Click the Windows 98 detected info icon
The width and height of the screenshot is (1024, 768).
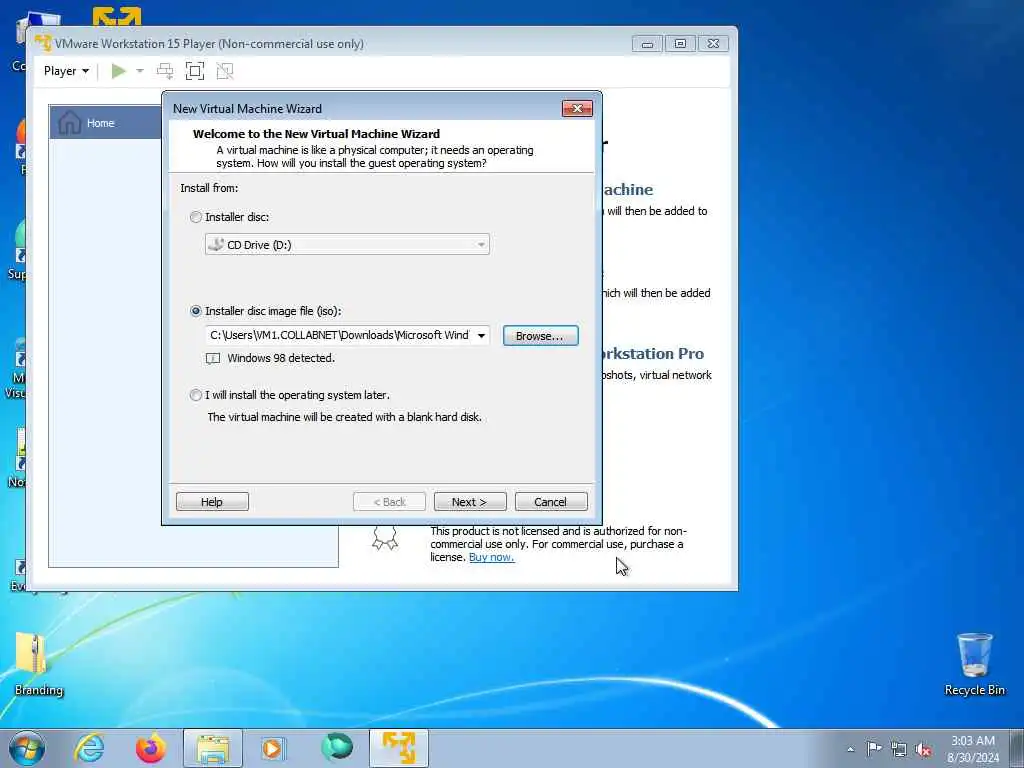(213, 358)
